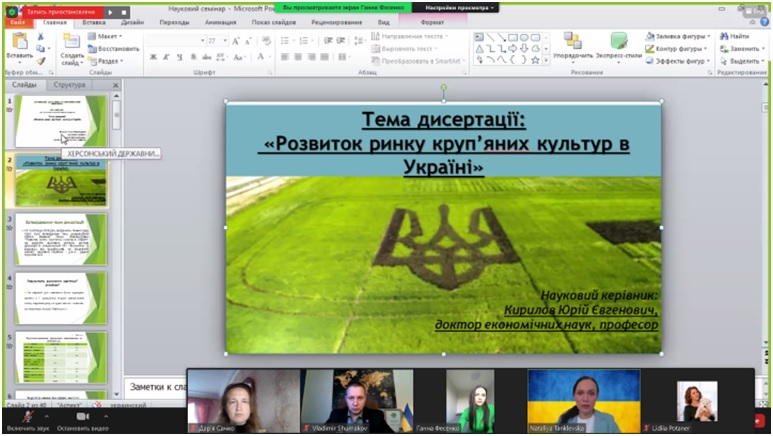Click the PowerPoint Help question mark icon
Image resolution: width=773 pixels, height=436 pixels.
click(x=765, y=22)
